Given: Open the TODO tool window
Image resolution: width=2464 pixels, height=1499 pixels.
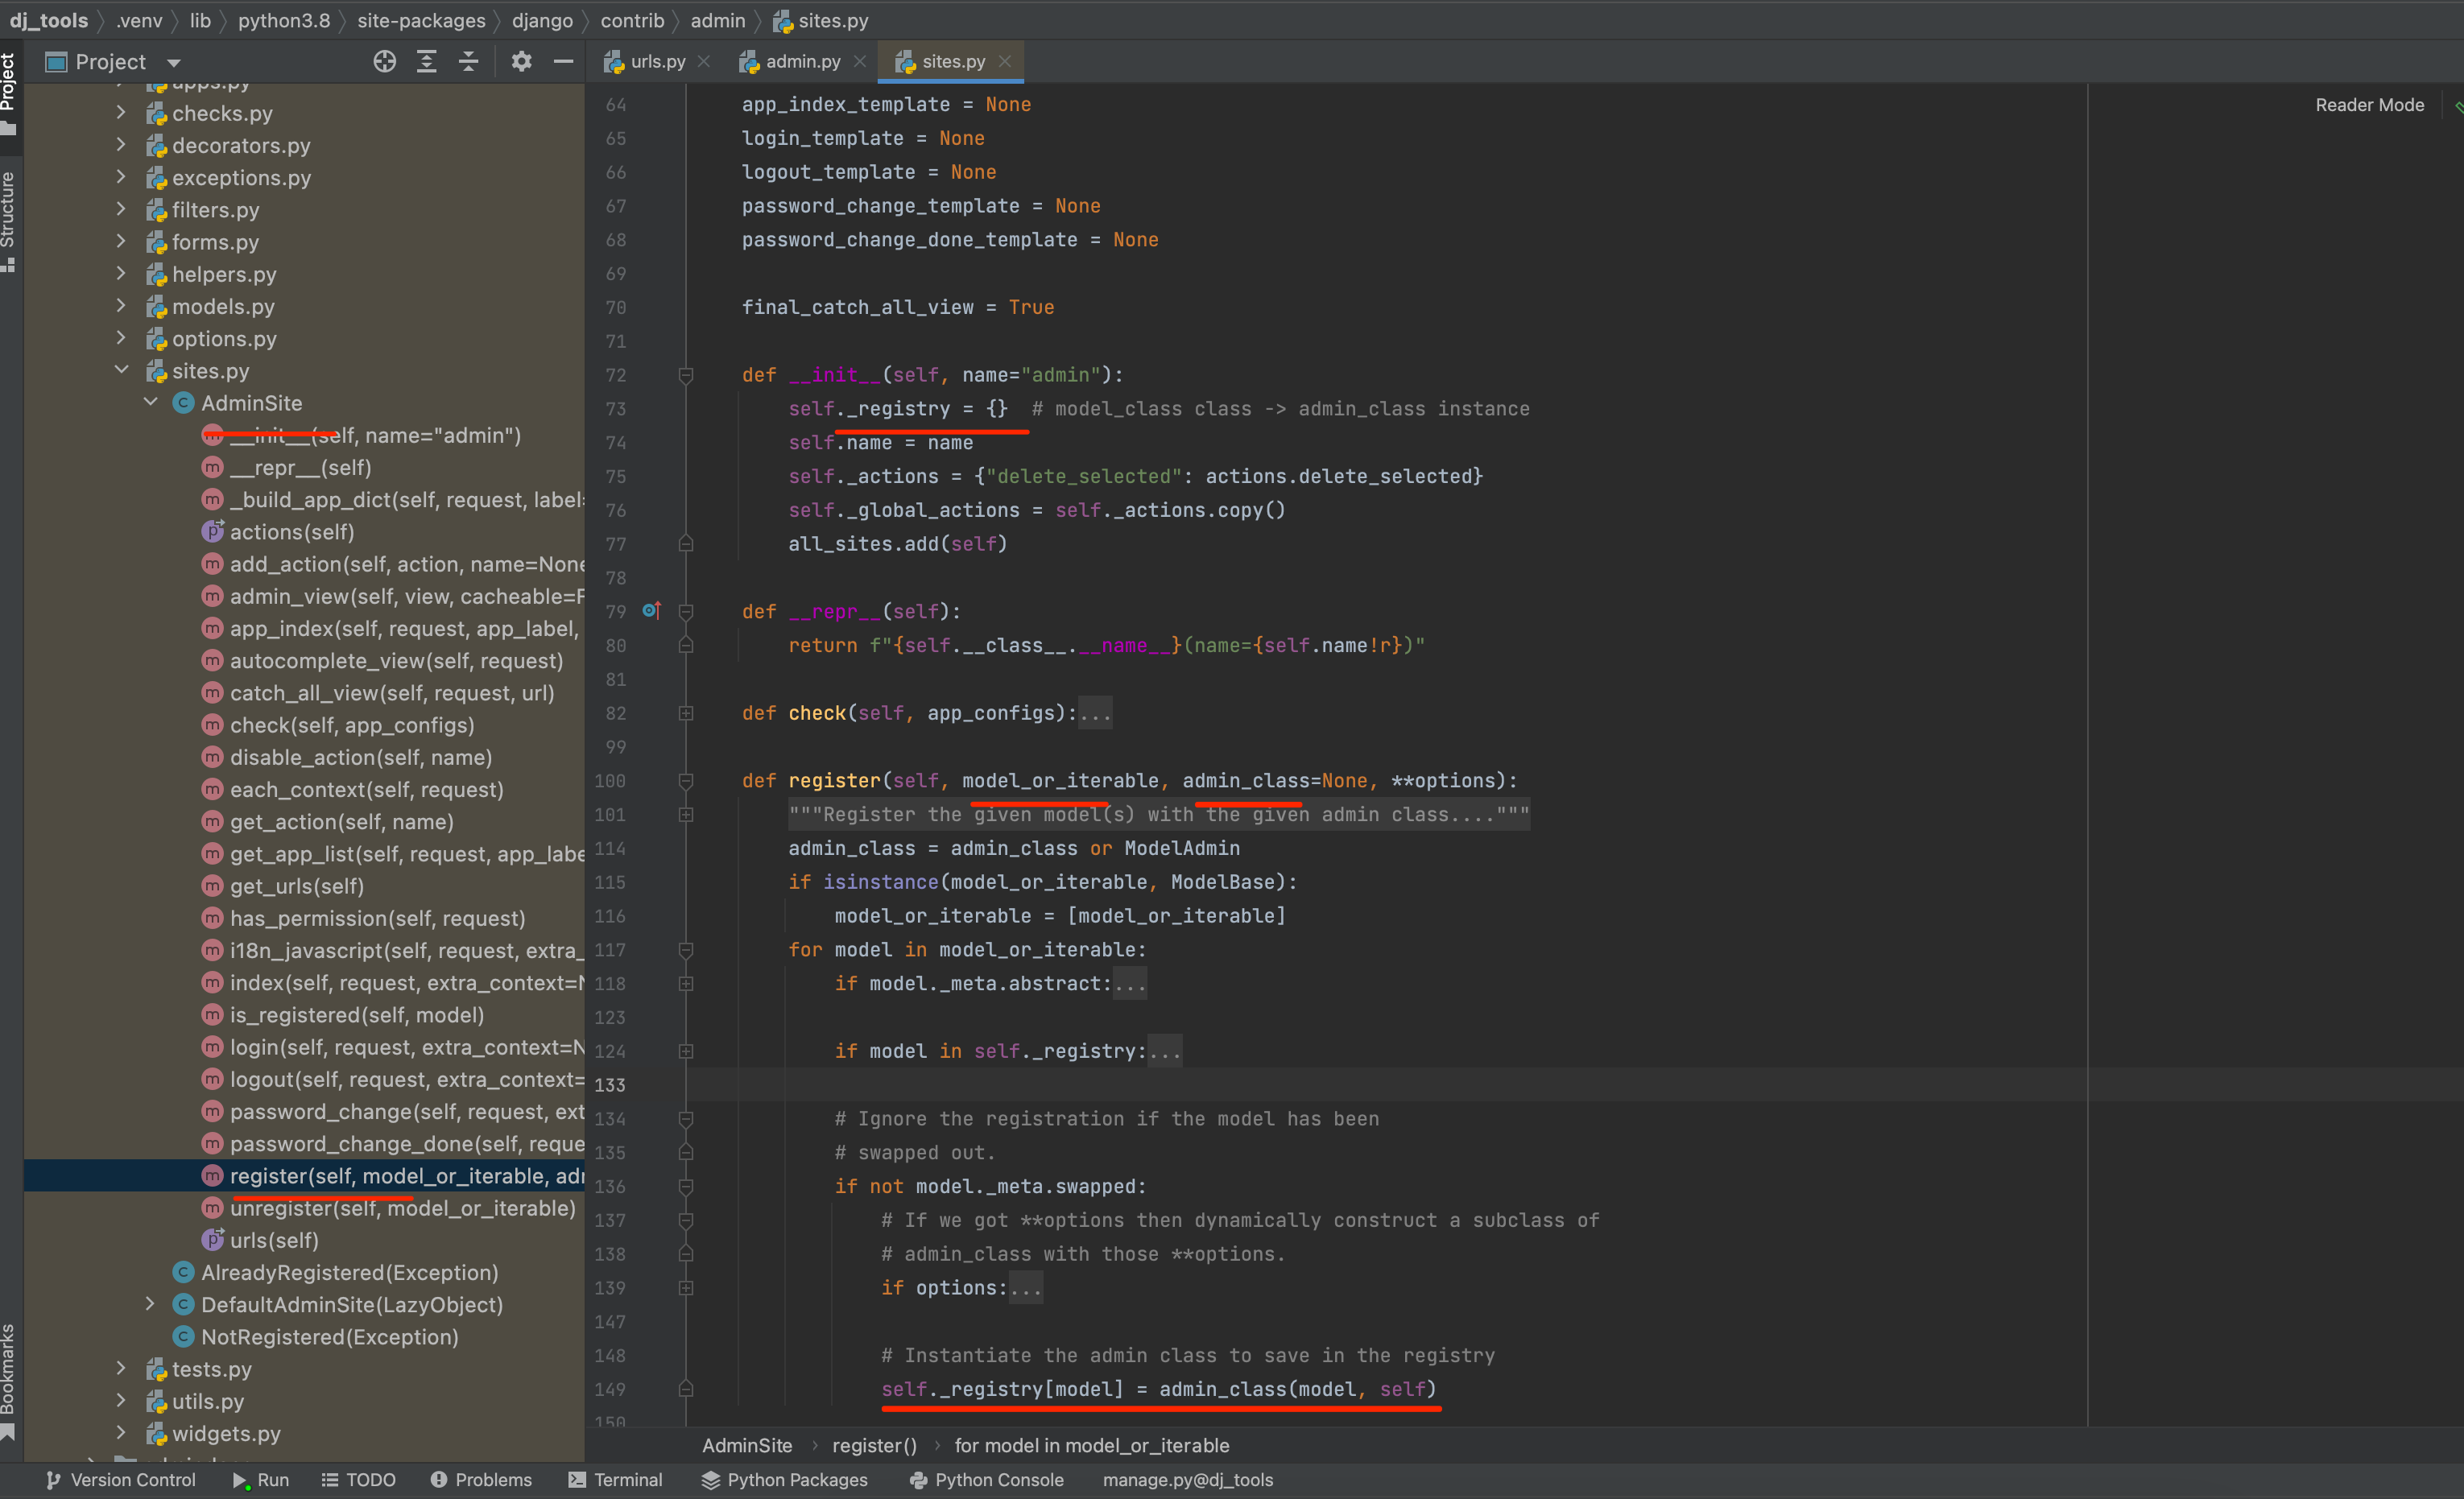Looking at the screenshot, I should click(x=358, y=1480).
